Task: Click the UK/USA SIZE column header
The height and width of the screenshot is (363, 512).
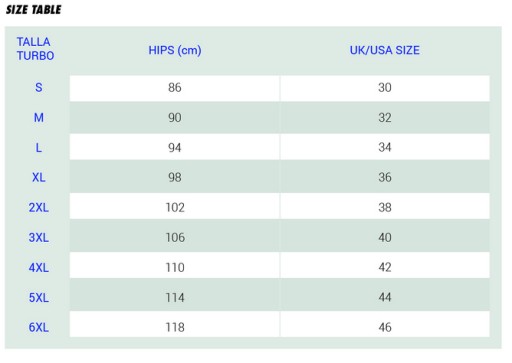Action: (x=385, y=50)
